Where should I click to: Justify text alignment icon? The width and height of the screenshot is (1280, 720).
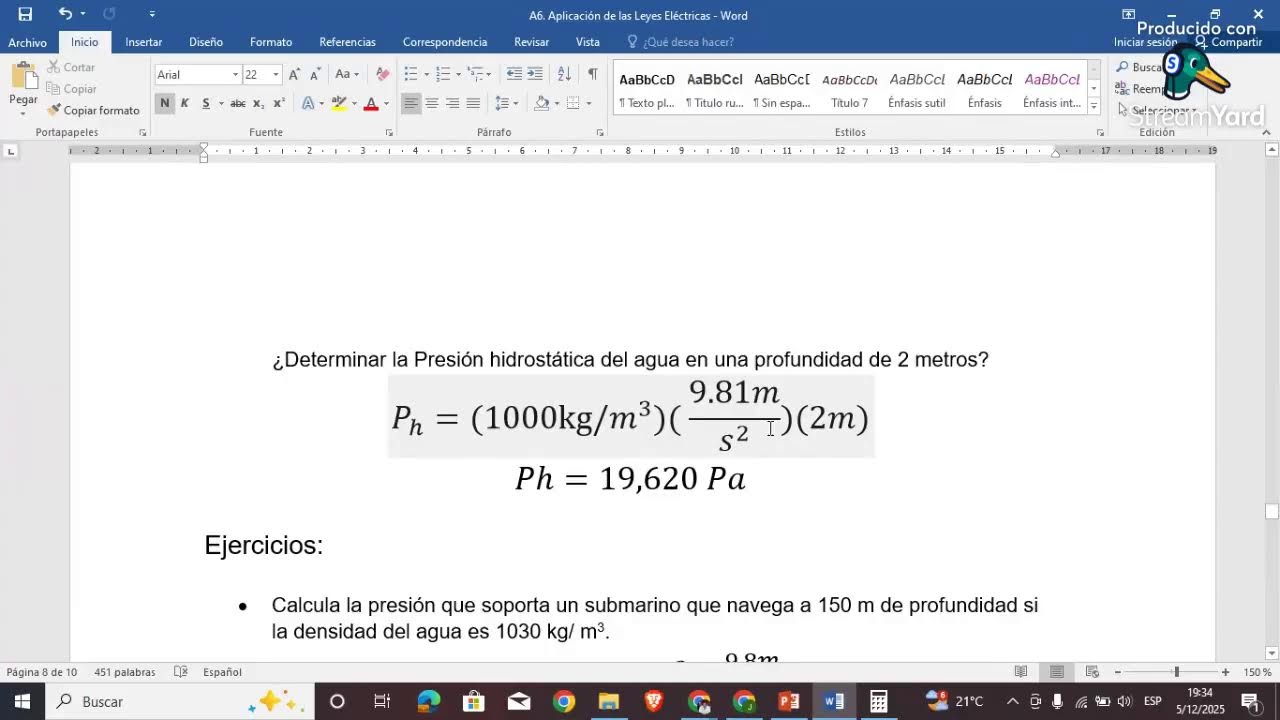[473, 103]
